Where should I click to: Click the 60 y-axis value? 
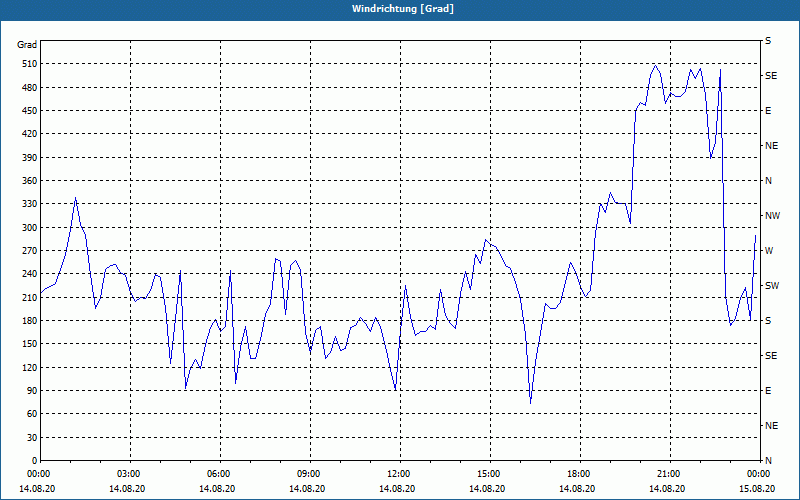pos(32,414)
